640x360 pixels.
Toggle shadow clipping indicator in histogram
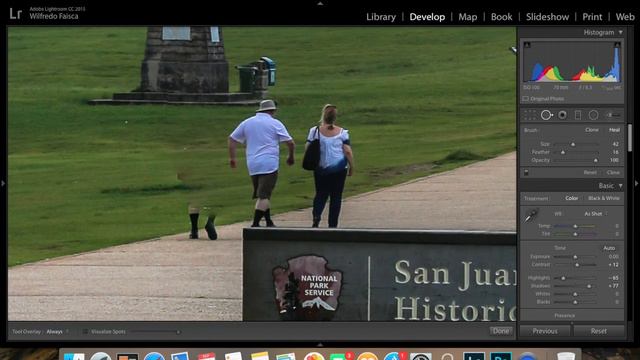(527, 44)
